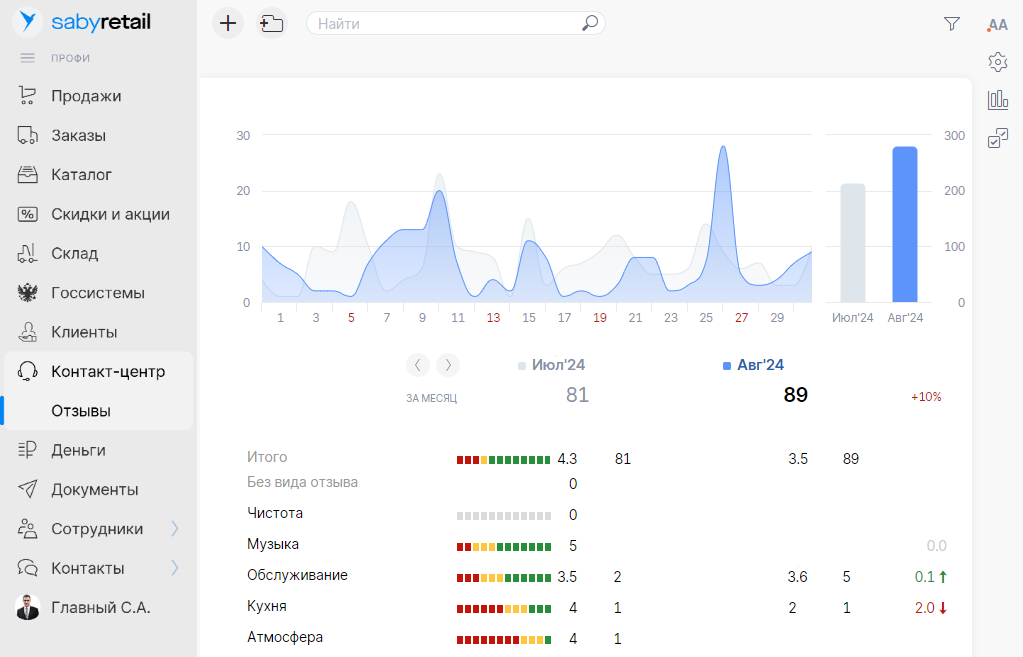Expand the Контакты submenu arrow

(x=175, y=568)
